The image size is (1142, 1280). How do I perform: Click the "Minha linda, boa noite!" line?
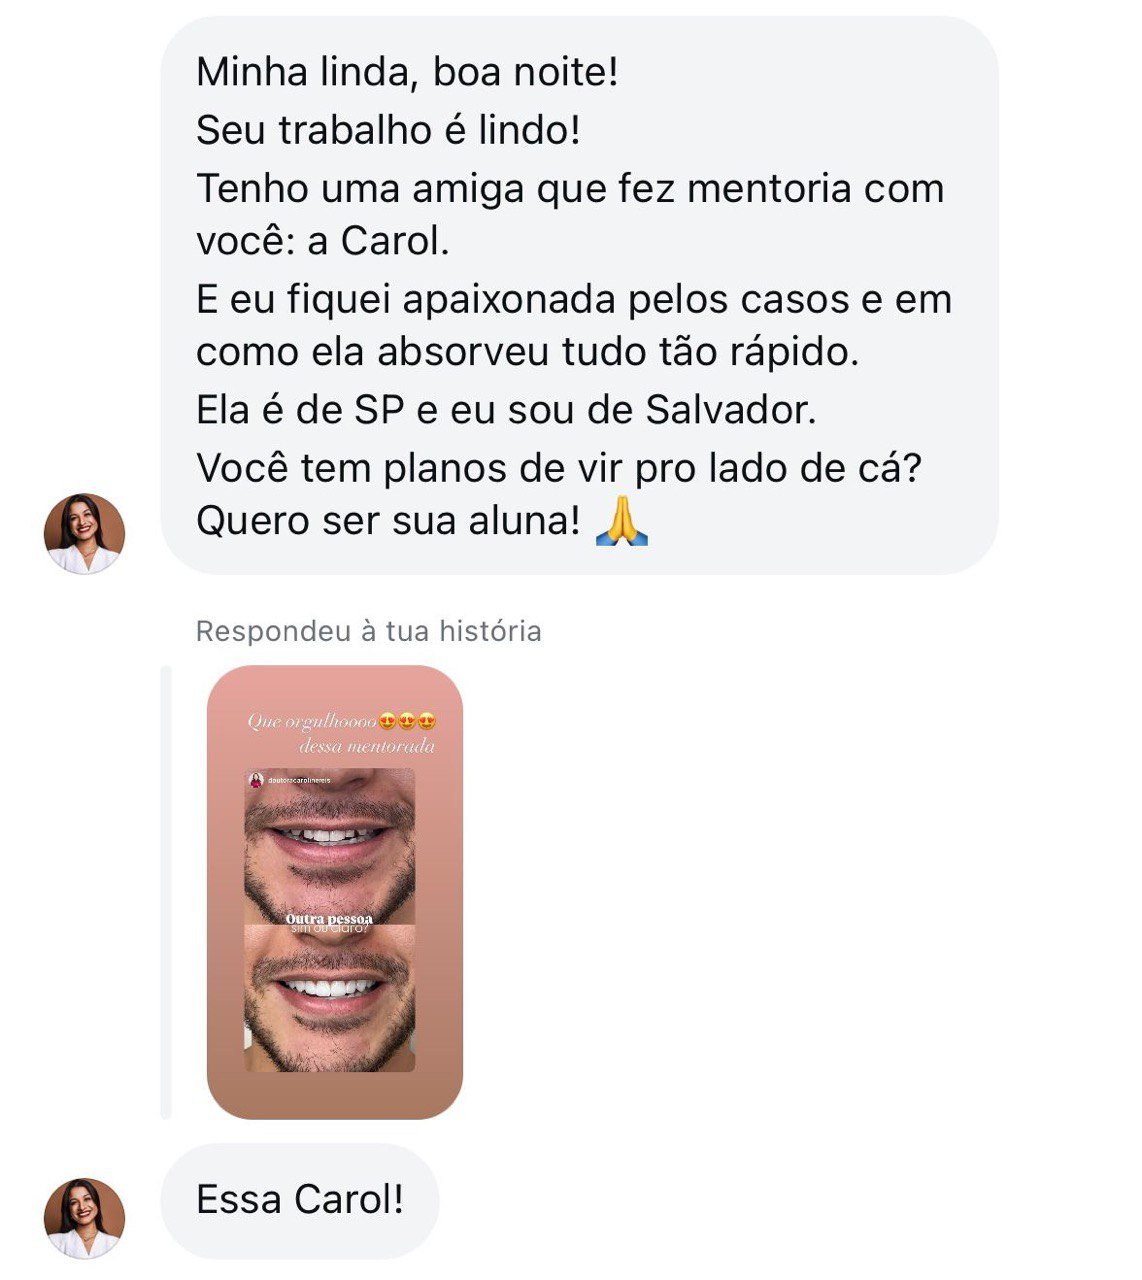point(407,72)
